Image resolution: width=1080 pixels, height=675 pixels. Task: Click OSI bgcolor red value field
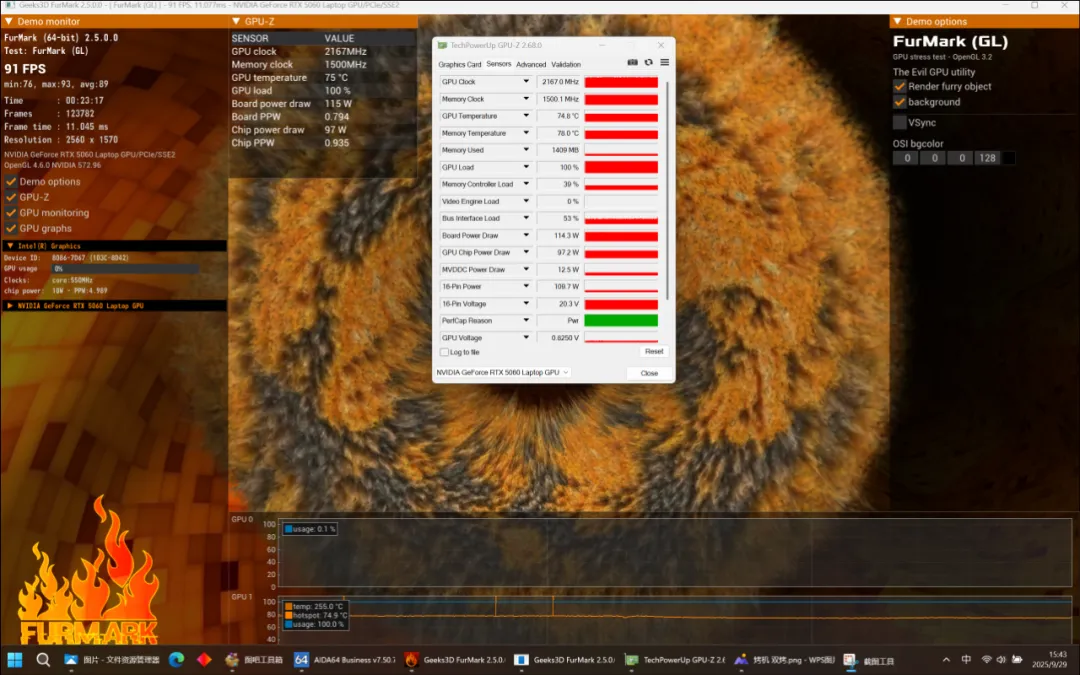(x=906, y=158)
